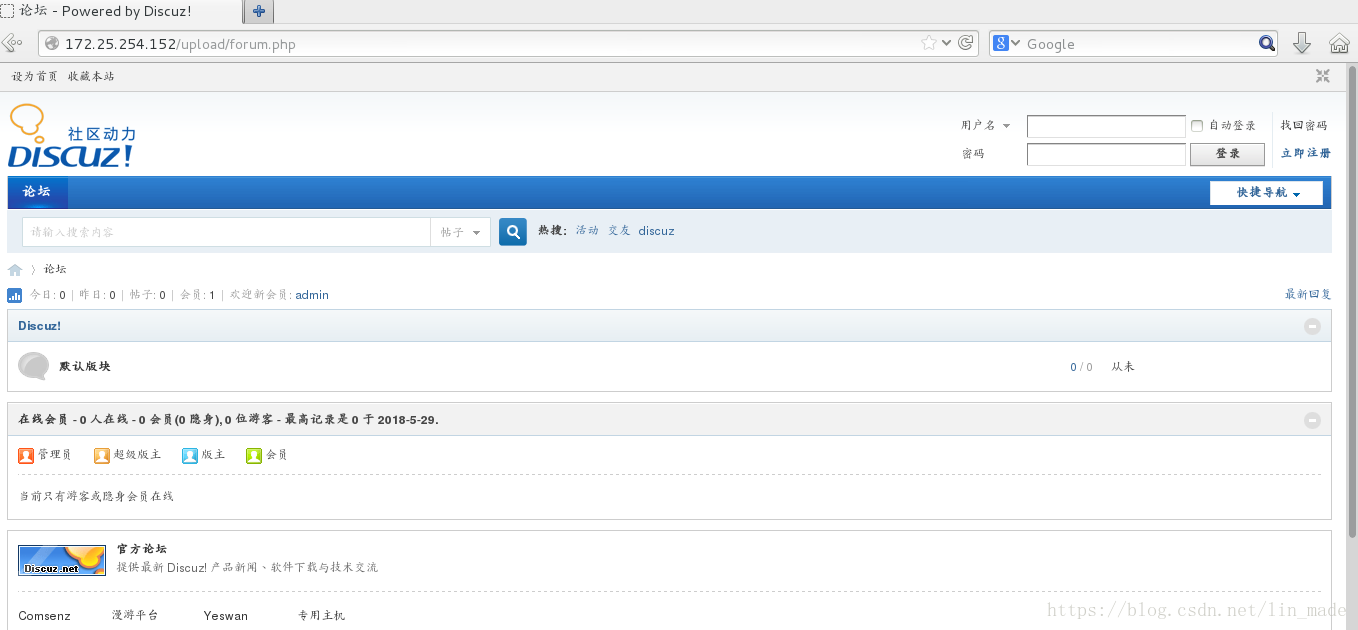
Task: Click the 设为首页 link
Action: pos(35,76)
